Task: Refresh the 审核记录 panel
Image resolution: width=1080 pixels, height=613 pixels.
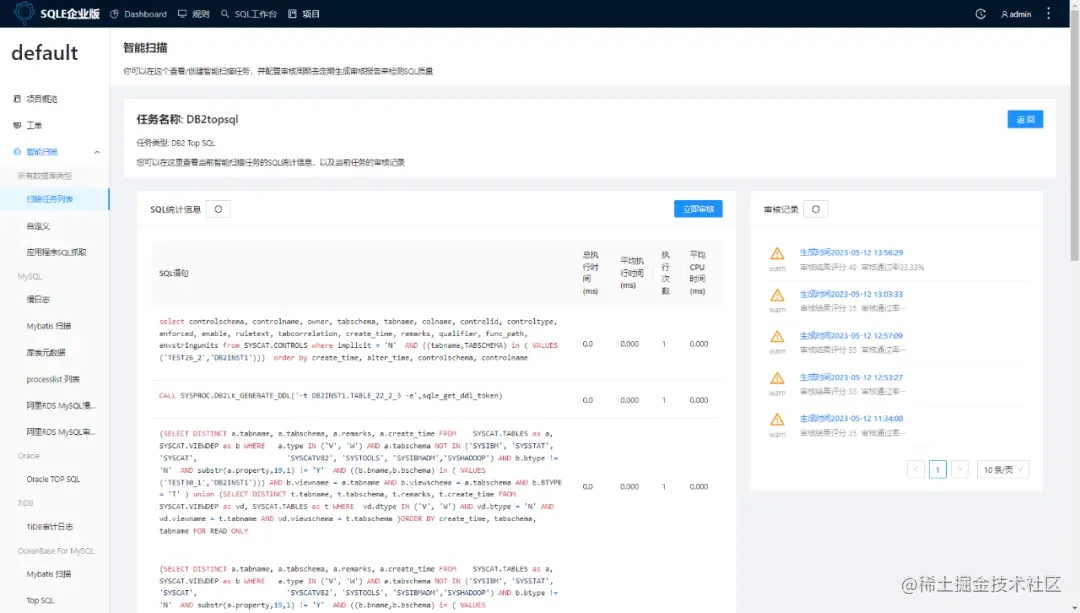Action: tap(816, 209)
